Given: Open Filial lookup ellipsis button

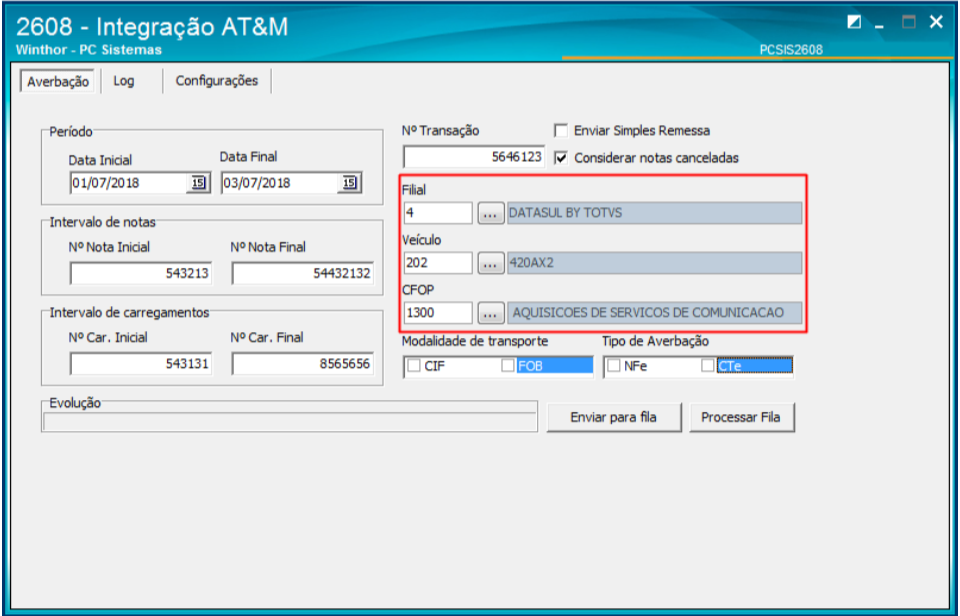Looking at the screenshot, I should 490,213.
